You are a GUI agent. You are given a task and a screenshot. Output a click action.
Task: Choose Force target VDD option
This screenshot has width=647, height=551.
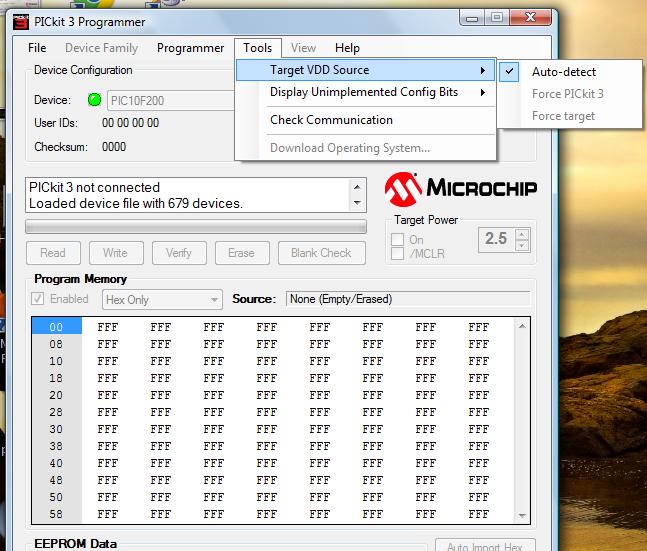tap(570, 116)
